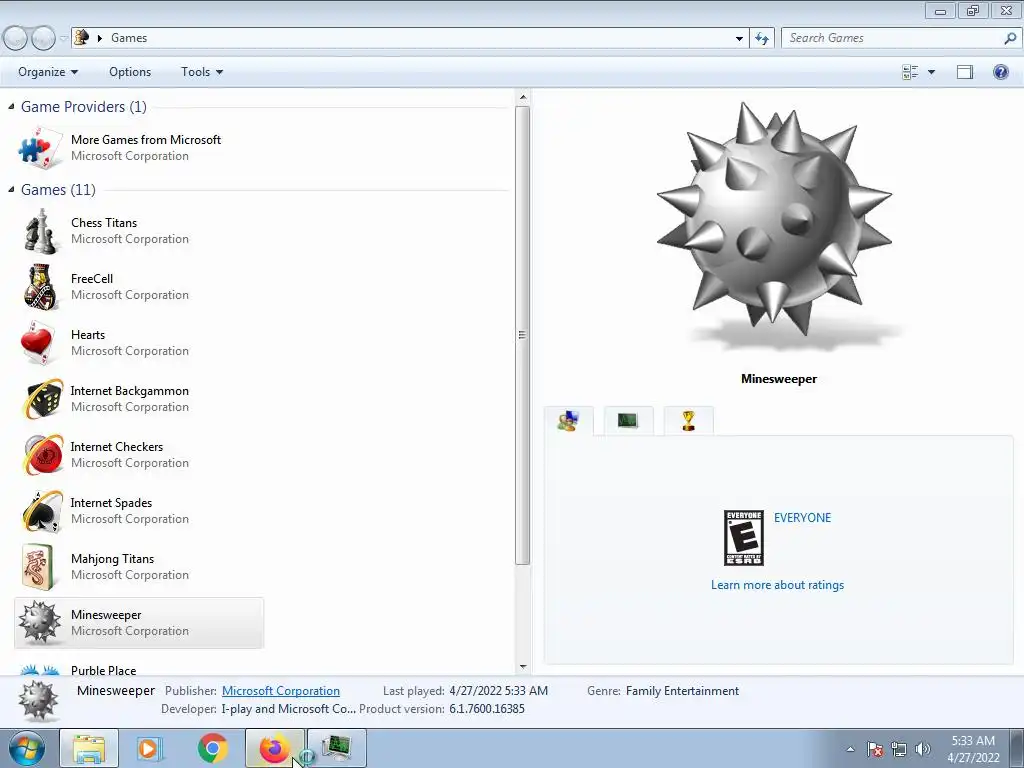Select the Internet Checkers icon
The image size is (1024, 768).
[x=42, y=455]
